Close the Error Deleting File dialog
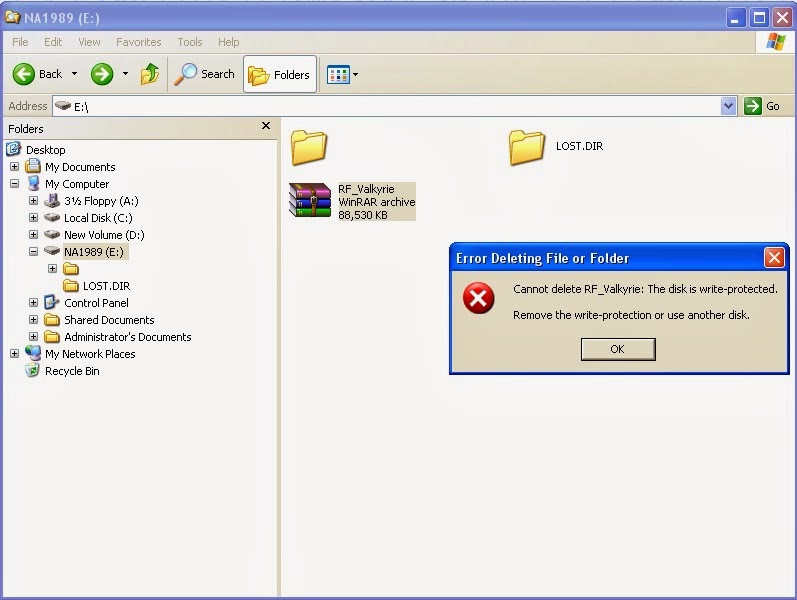Screen dimensions: 797x600 click(774, 258)
